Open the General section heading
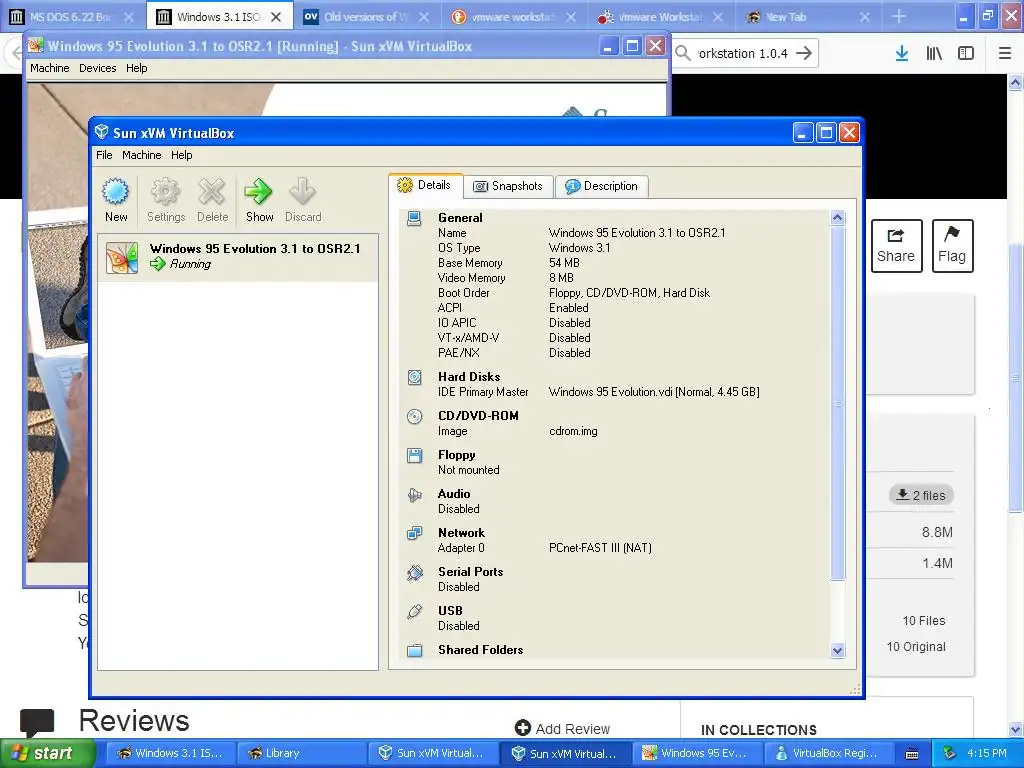 tap(460, 218)
